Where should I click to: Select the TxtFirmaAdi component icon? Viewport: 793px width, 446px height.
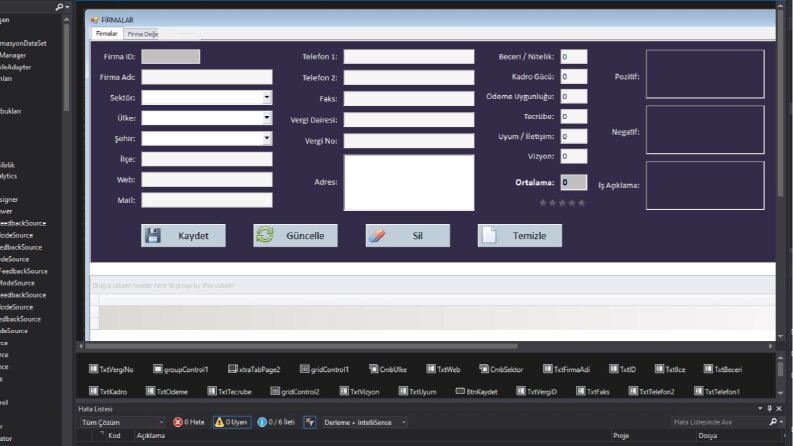click(548, 369)
